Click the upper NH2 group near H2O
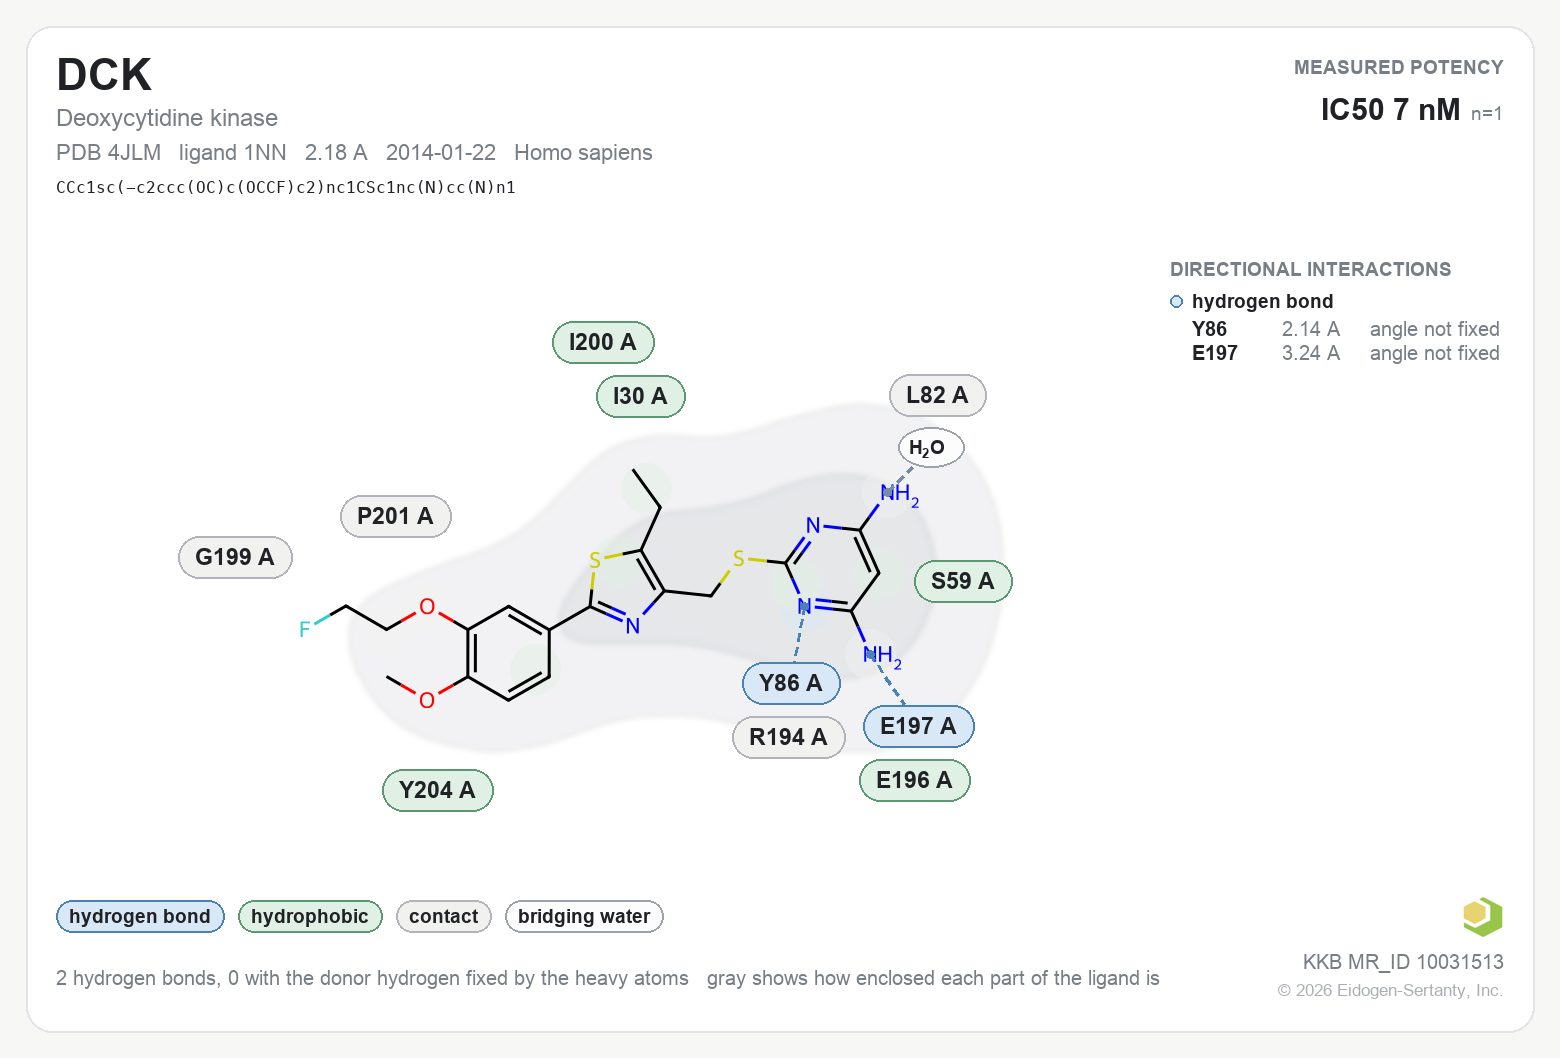Image resolution: width=1560 pixels, height=1058 pixels. coord(899,494)
